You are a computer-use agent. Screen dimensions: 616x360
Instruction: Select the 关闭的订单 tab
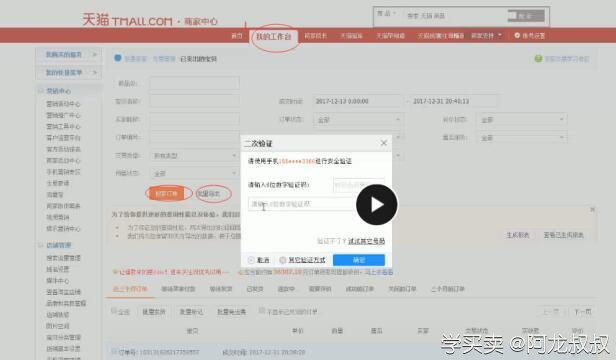pyautogui.click(x=402, y=289)
